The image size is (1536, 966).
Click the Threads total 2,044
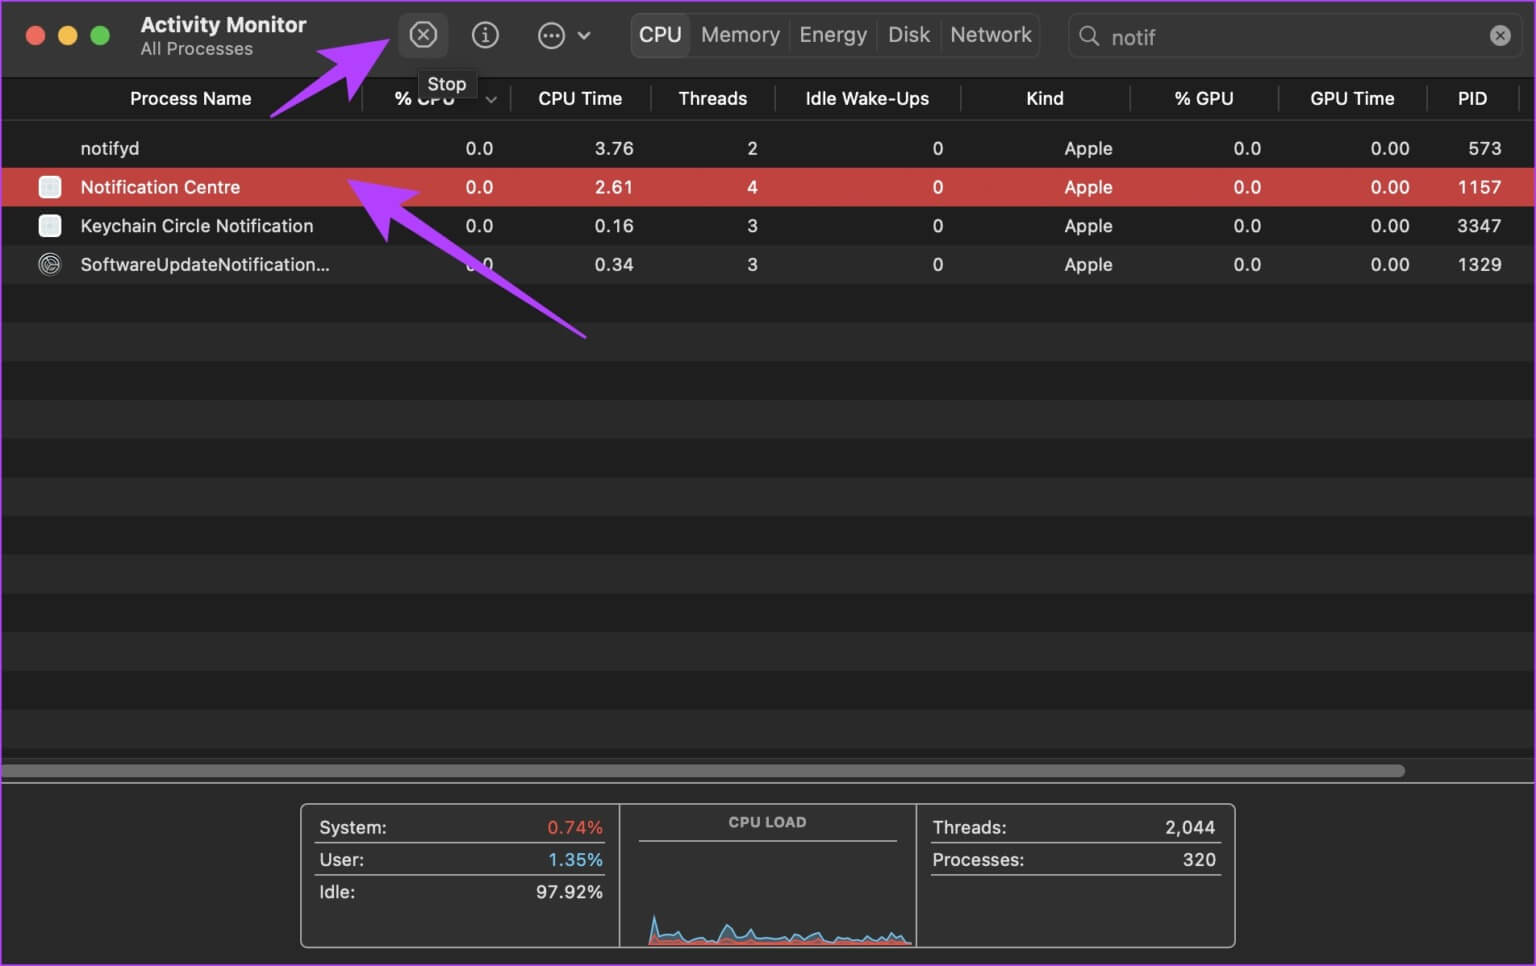(1190, 828)
